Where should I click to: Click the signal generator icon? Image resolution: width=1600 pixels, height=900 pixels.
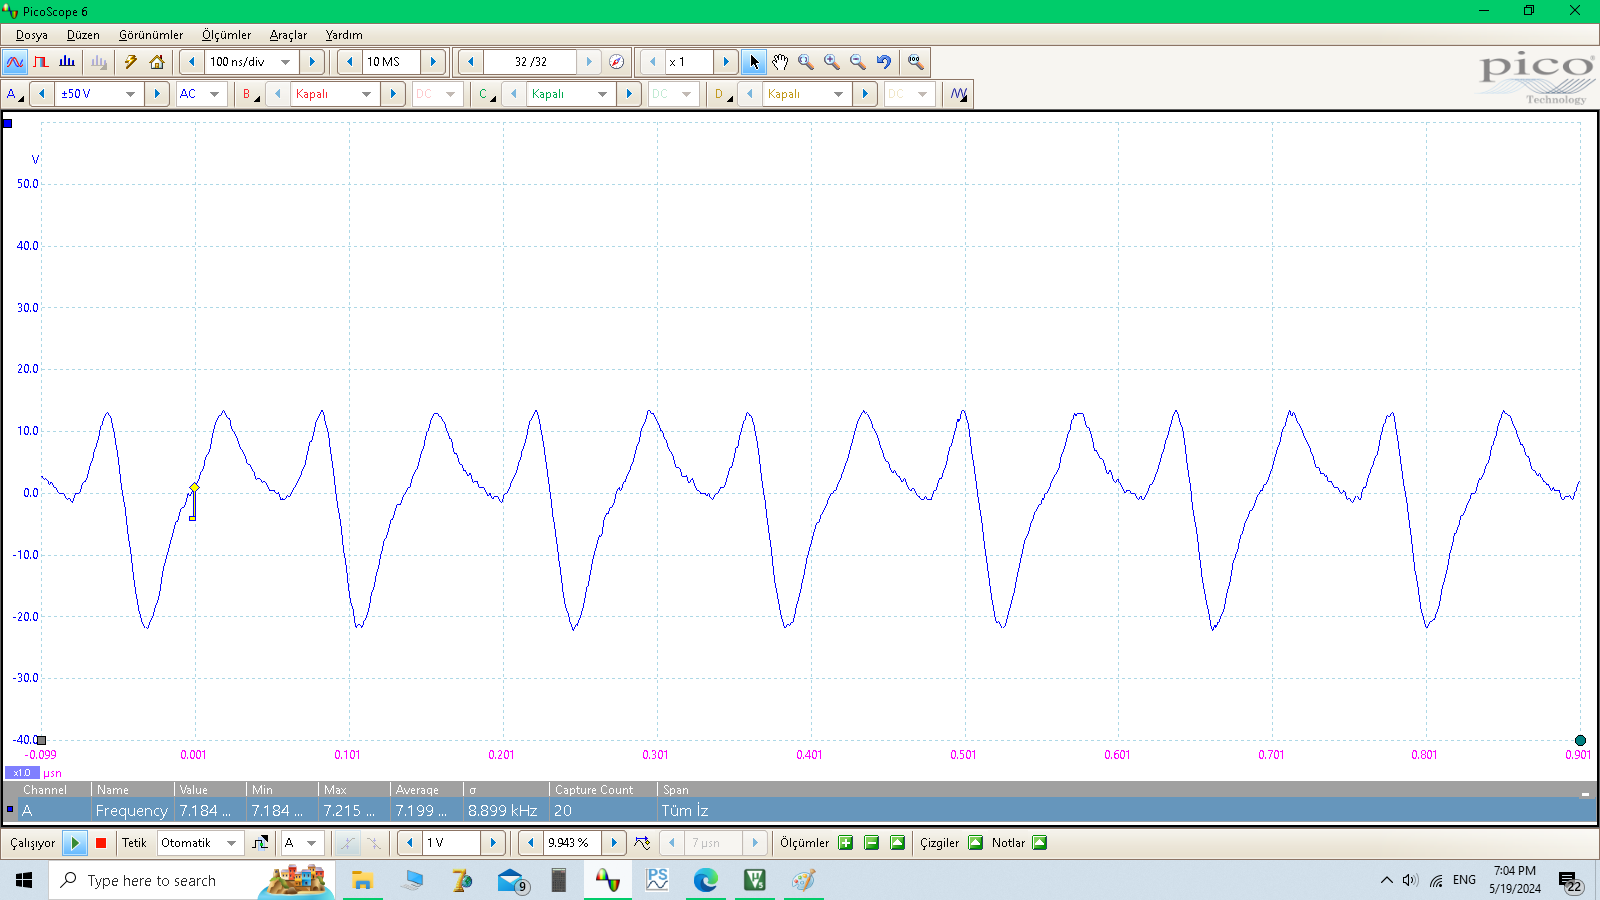coord(131,62)
